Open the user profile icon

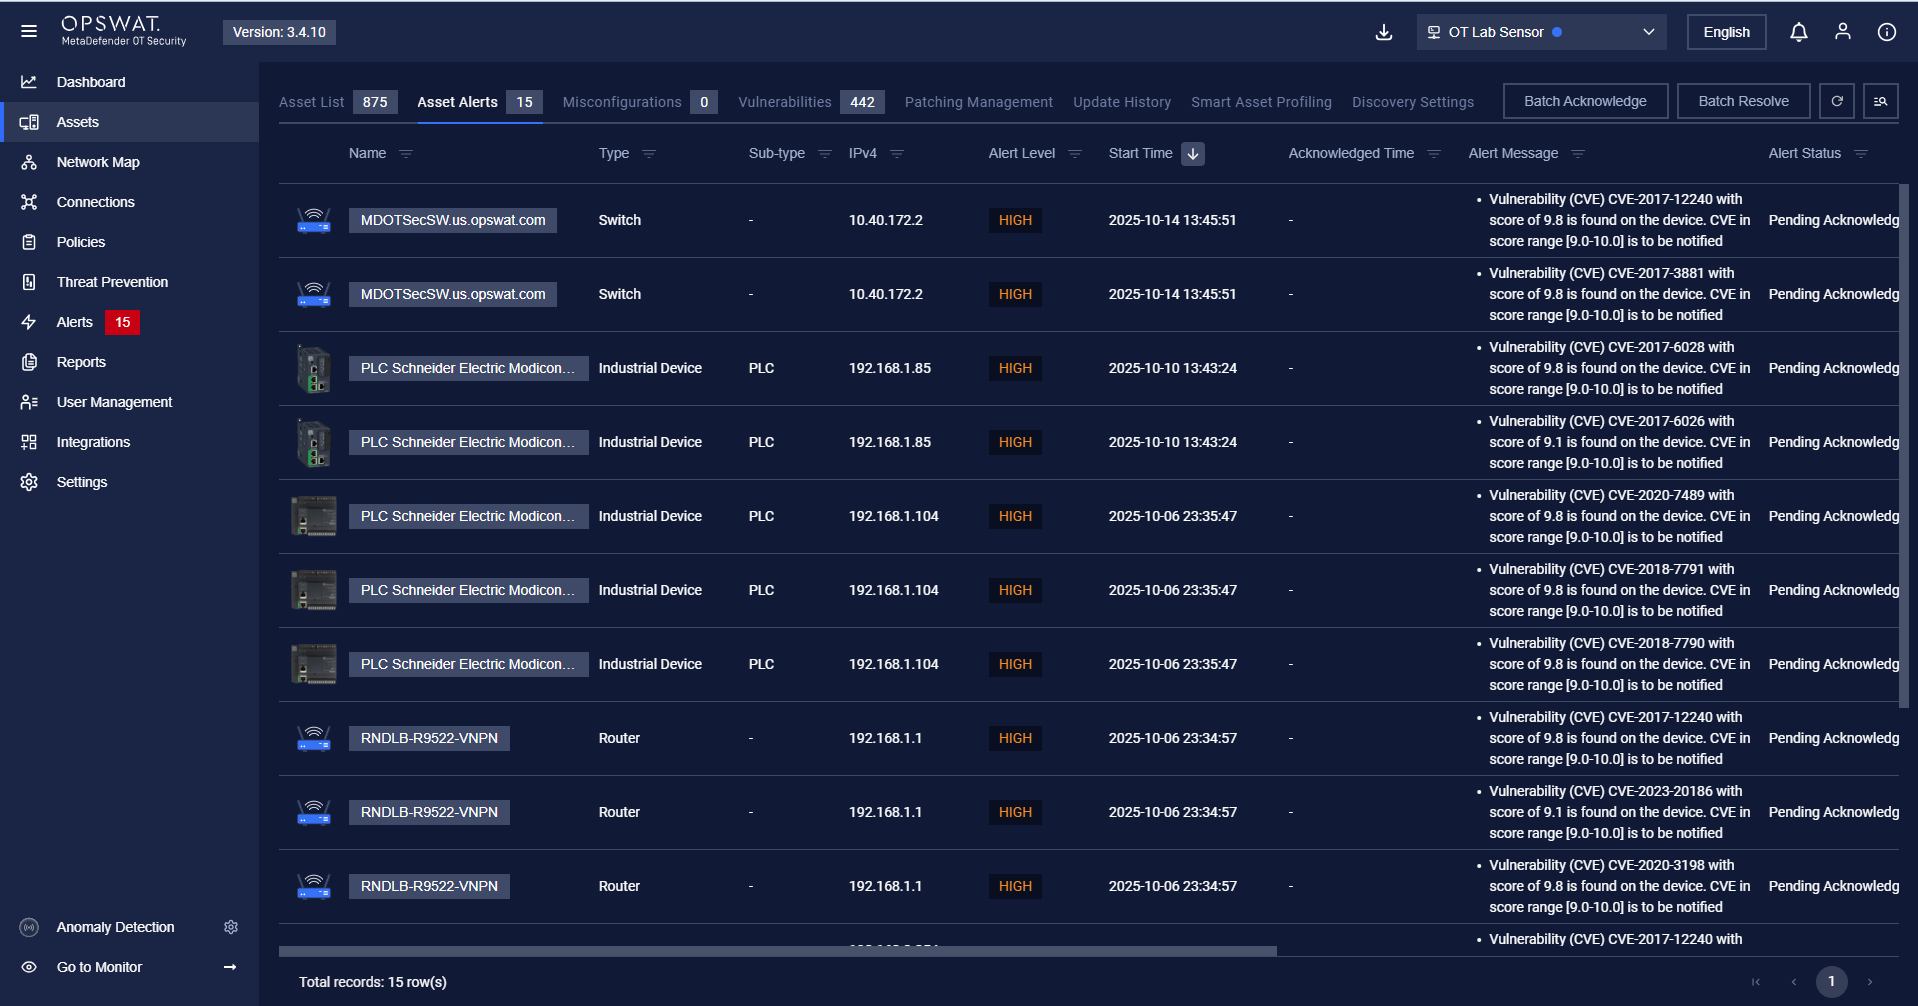tap(1842, 32)
